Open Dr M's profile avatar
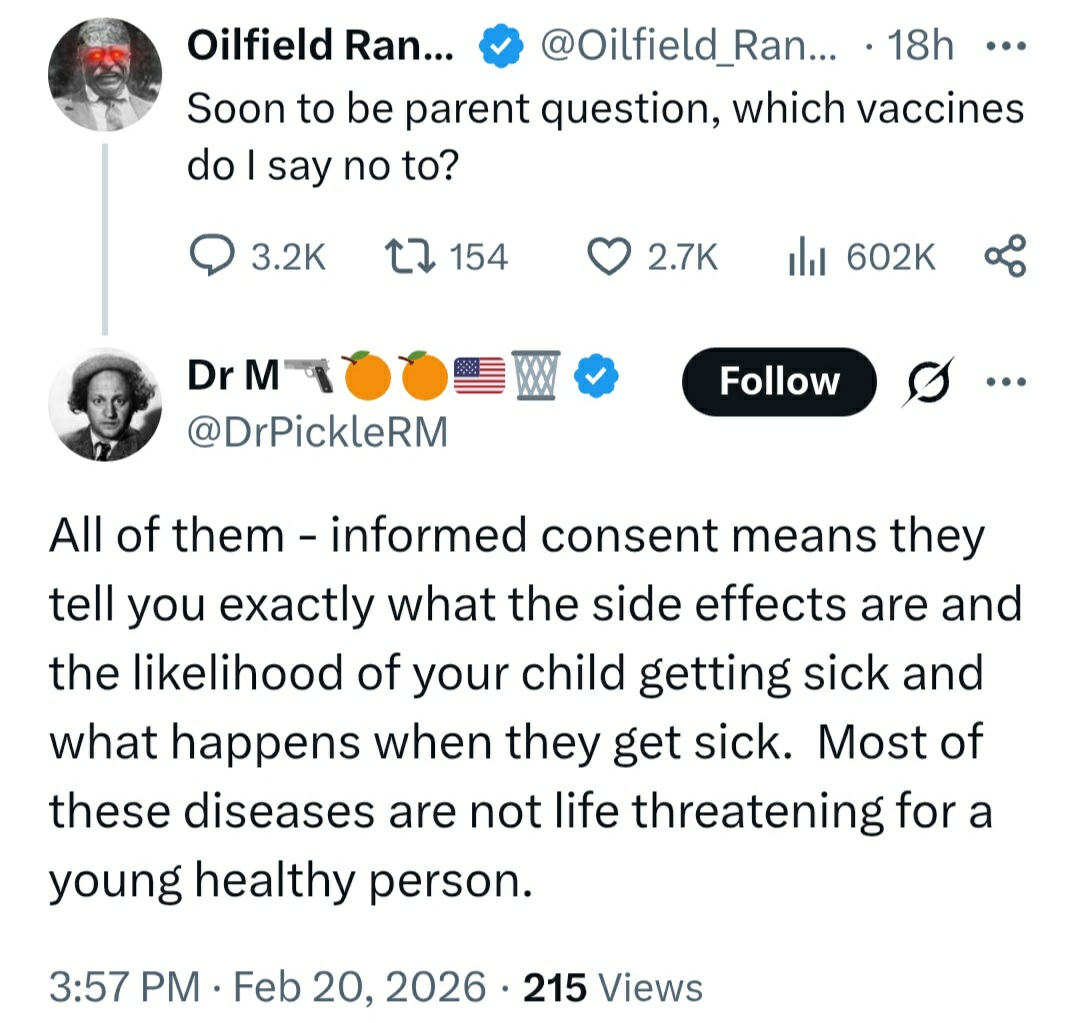The height and width of the screenshot is (1023, 1080). [104, 405]
